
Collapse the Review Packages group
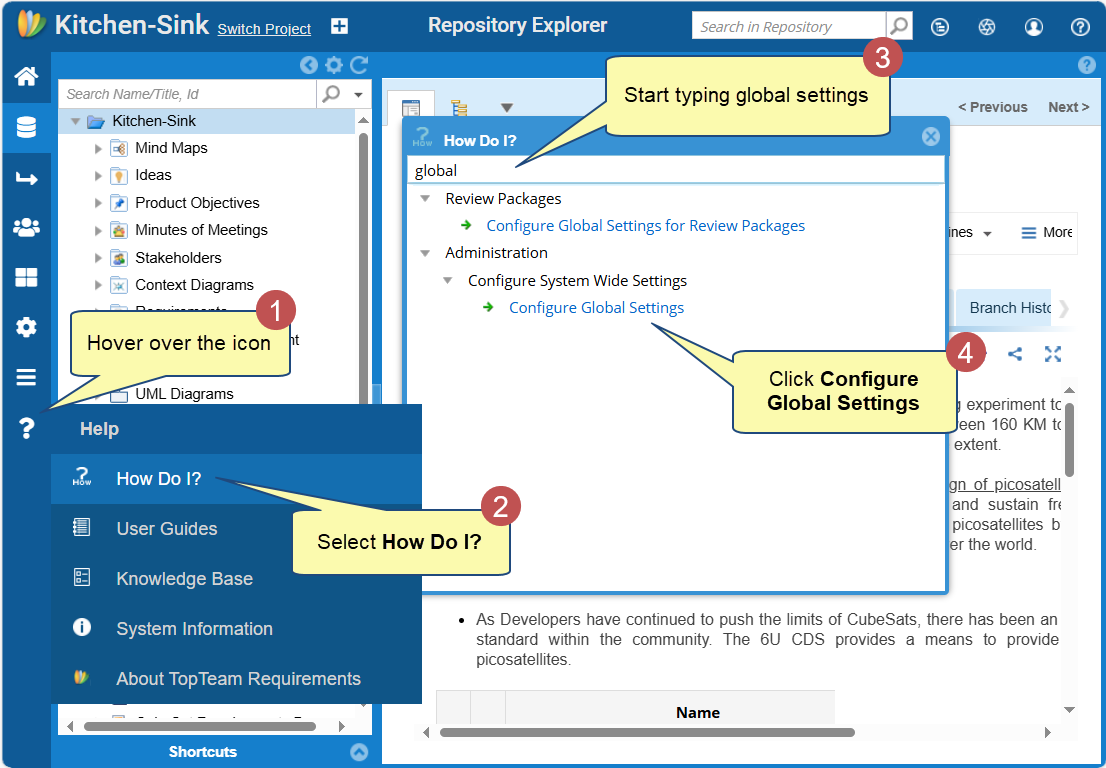425,199
